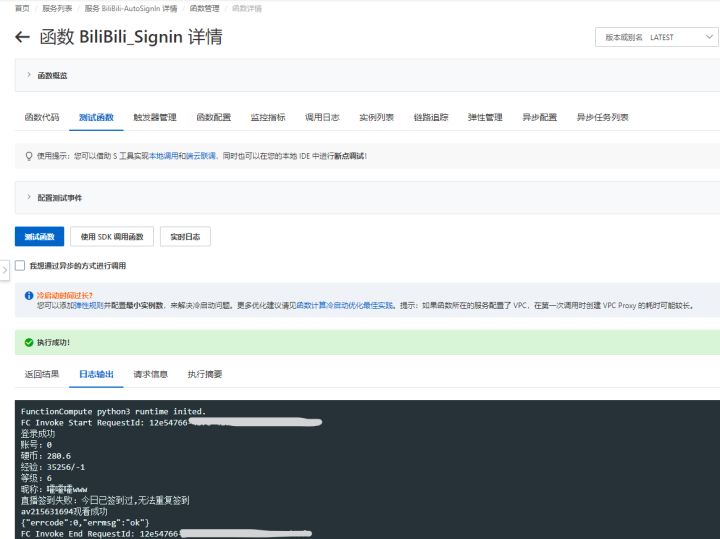Click the green success check icon

(x=29, y=342)
